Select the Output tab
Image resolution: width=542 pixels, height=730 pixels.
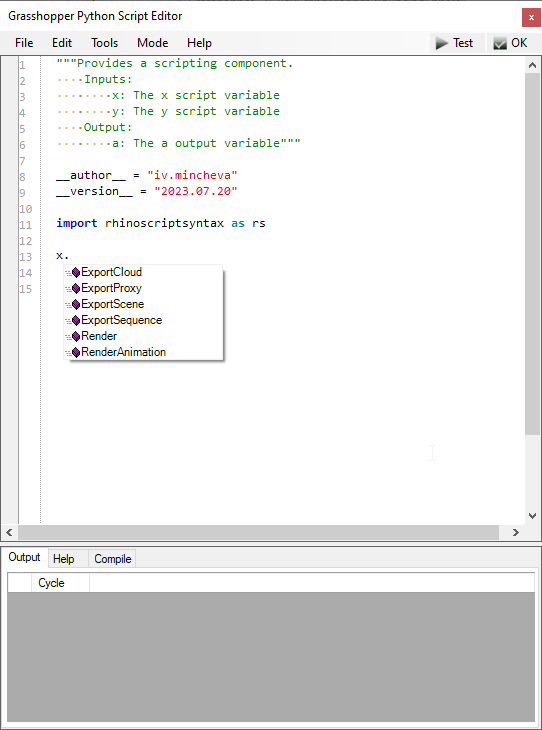point(24,557)
